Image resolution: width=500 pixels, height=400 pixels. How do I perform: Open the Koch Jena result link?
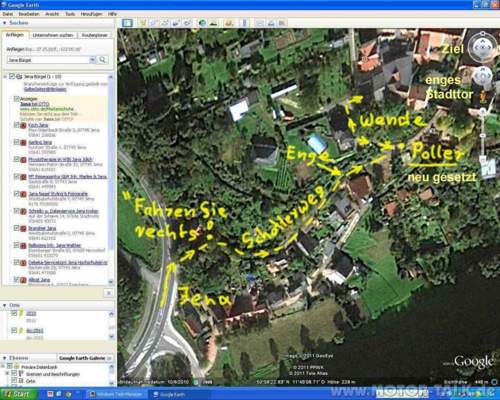click(38, 125)
